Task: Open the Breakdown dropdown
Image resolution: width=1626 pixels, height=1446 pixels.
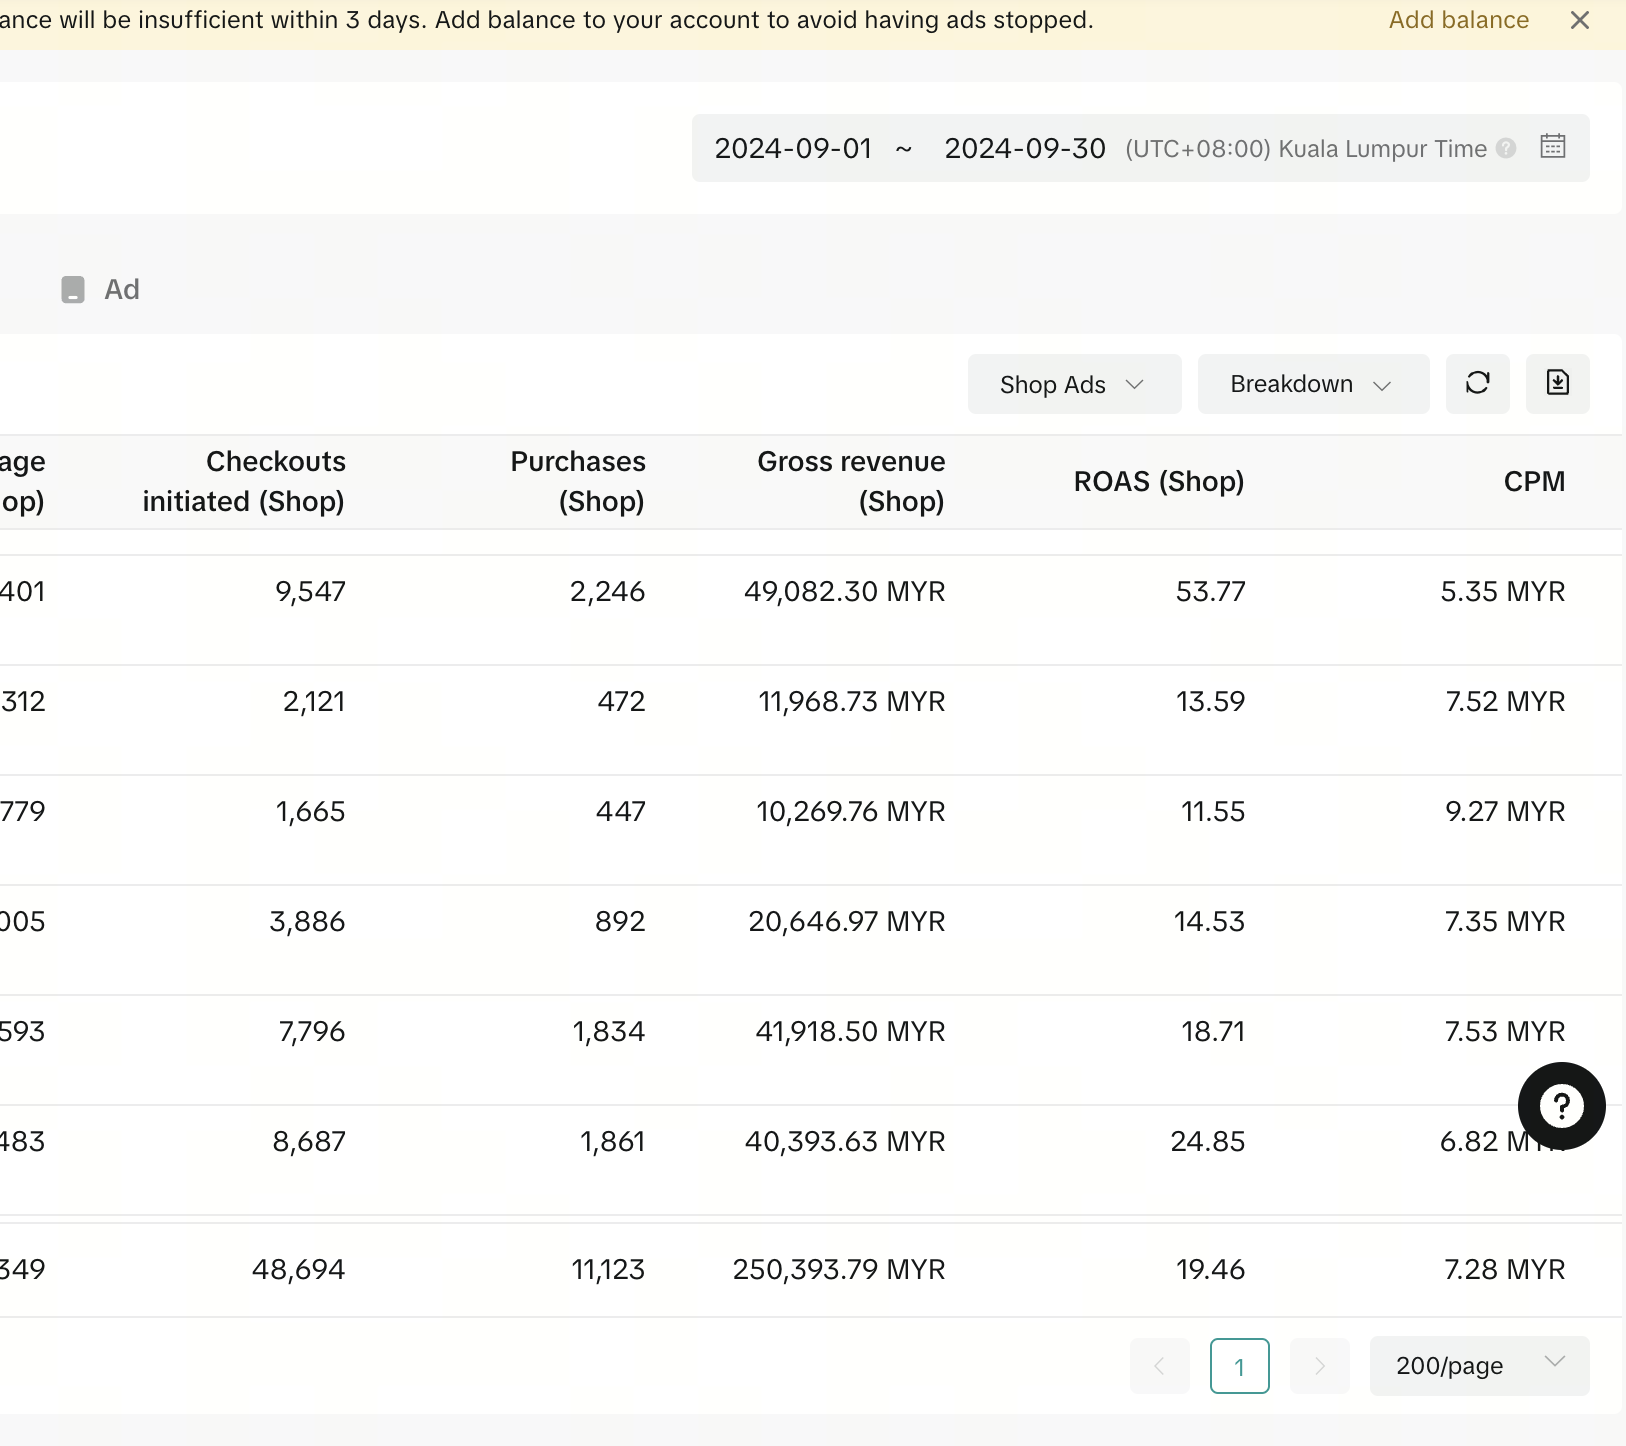Action: (1312, 384)
